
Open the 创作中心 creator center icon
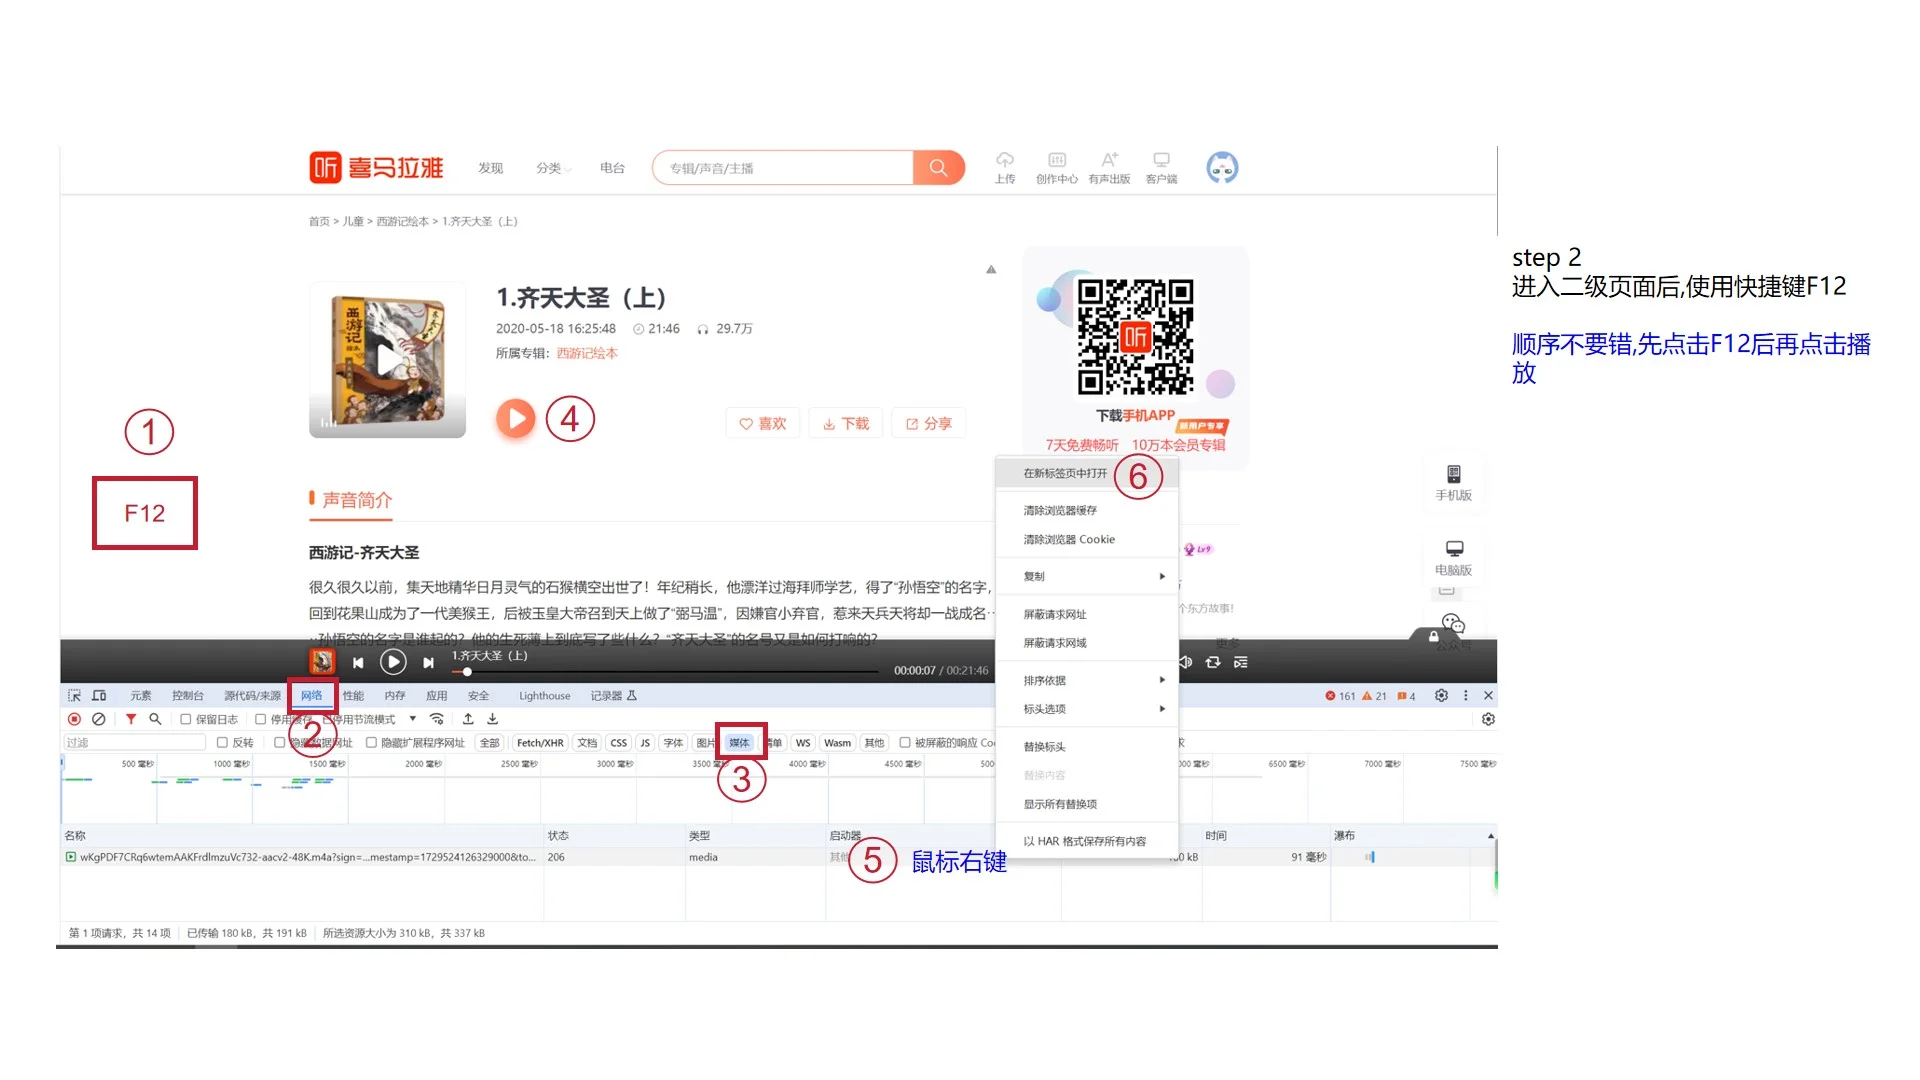pyautogui.click(x=1057, y=166)
